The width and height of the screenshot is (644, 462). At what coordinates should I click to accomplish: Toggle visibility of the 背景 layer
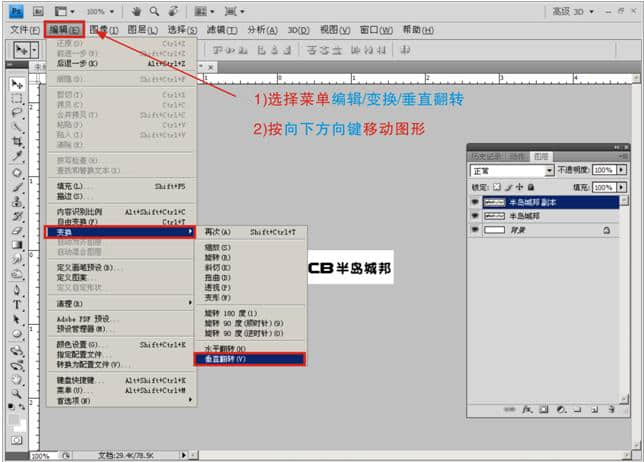coord(476,229)
